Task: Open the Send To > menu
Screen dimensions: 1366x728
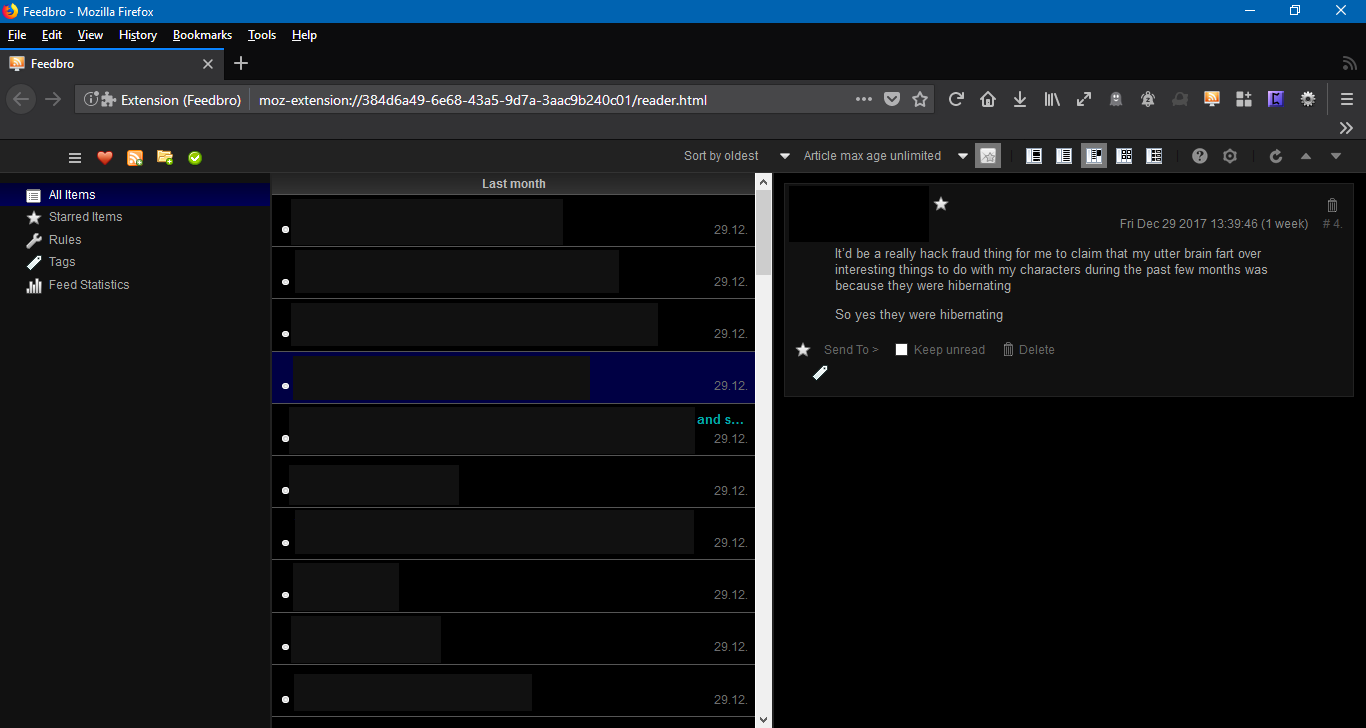Action: point(851,350)
